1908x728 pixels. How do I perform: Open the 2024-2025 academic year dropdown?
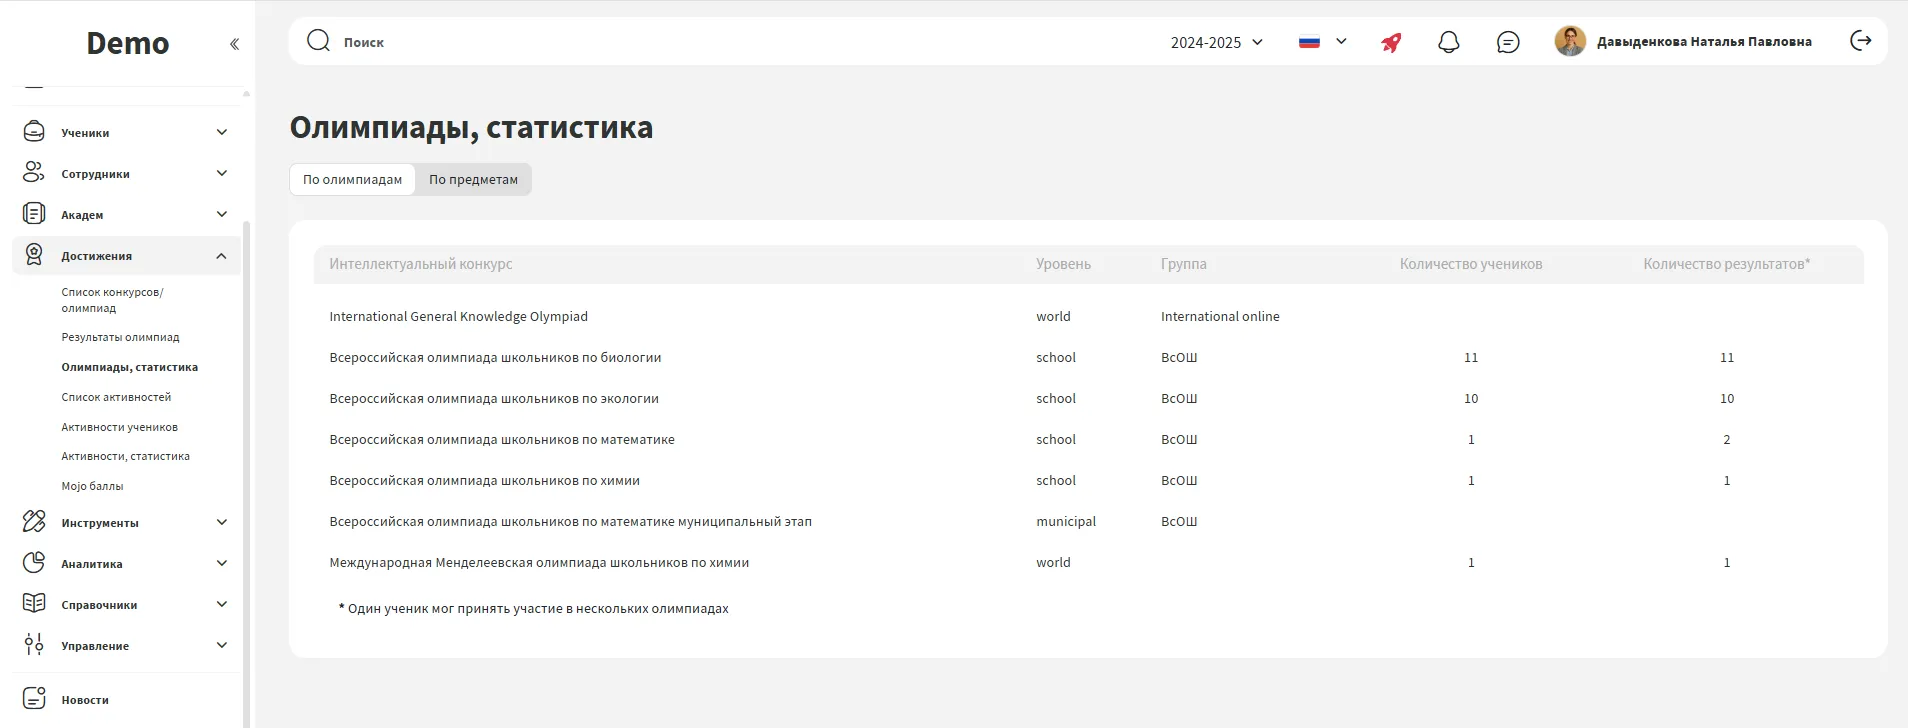coord(1217,42)
